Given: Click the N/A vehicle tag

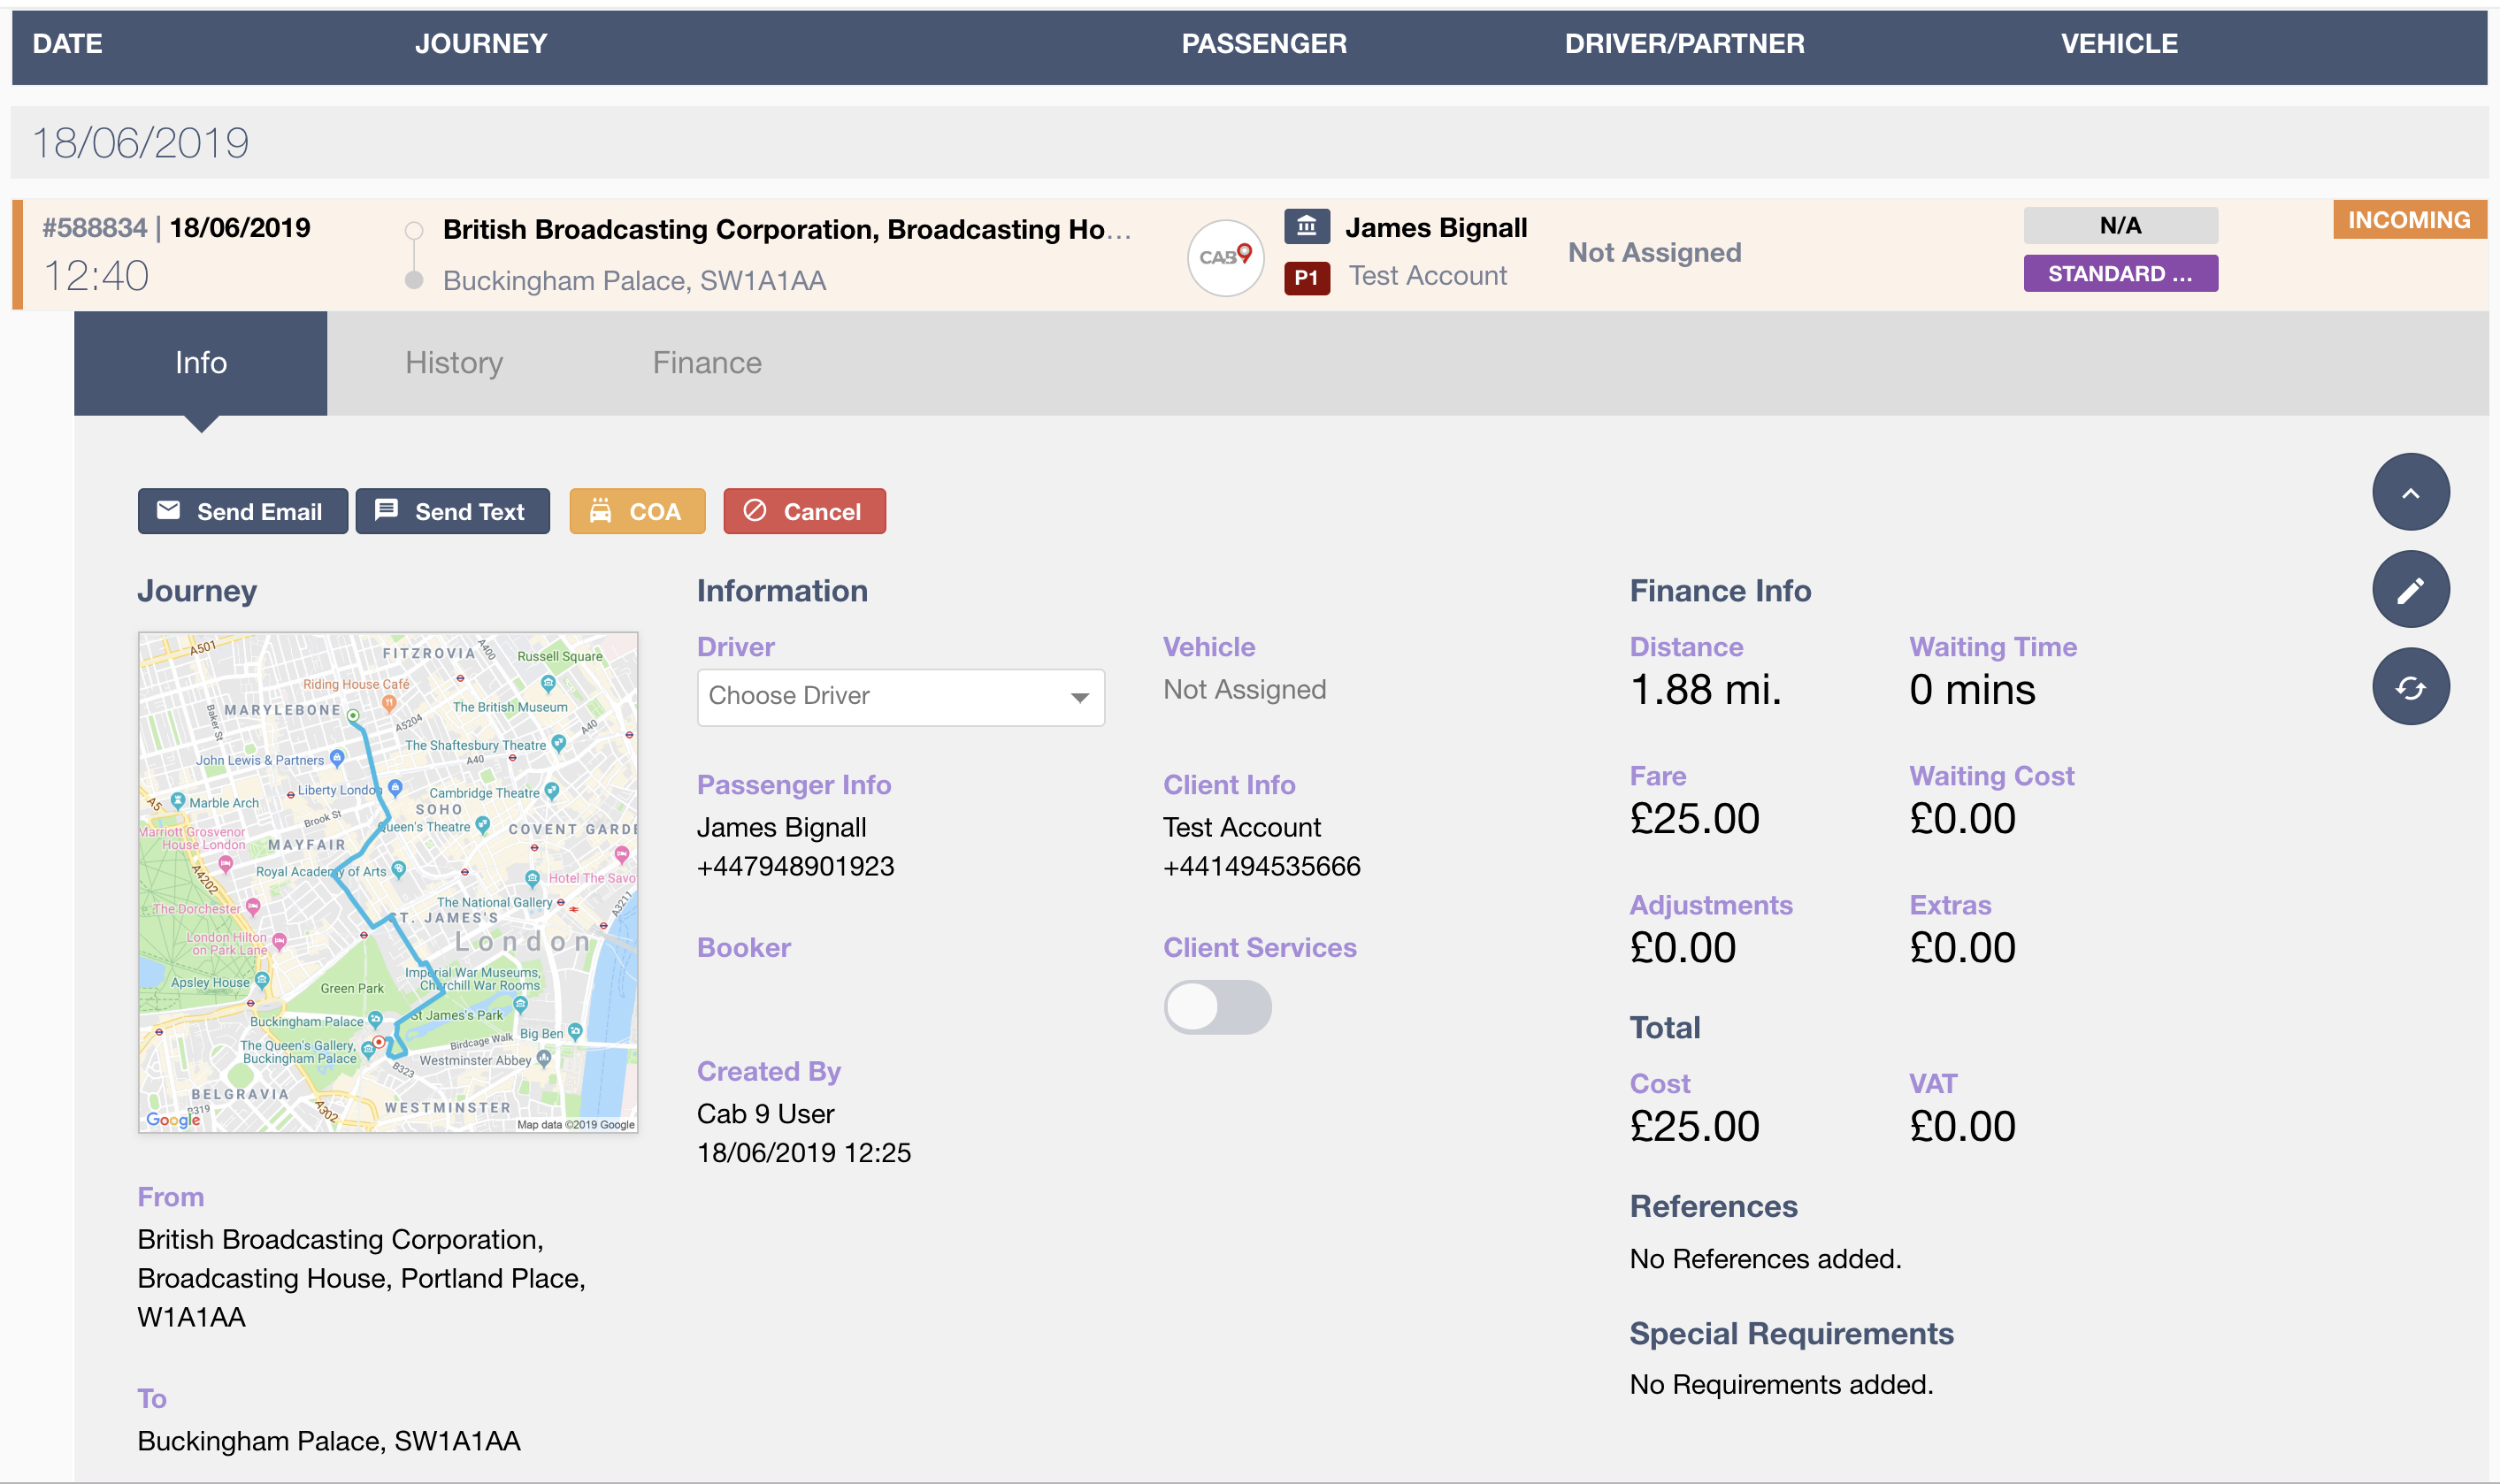Looking at the screenshot, I should pyautogui.click(x=2120, y=225).
